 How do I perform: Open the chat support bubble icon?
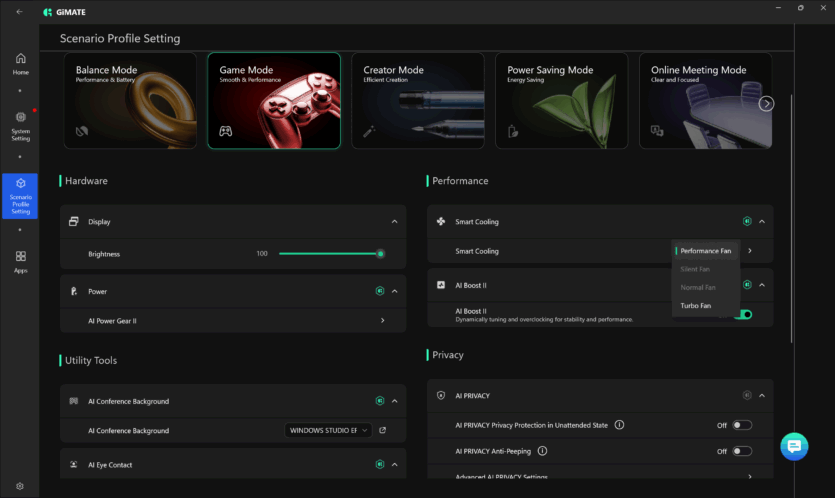tap(794, 446)
